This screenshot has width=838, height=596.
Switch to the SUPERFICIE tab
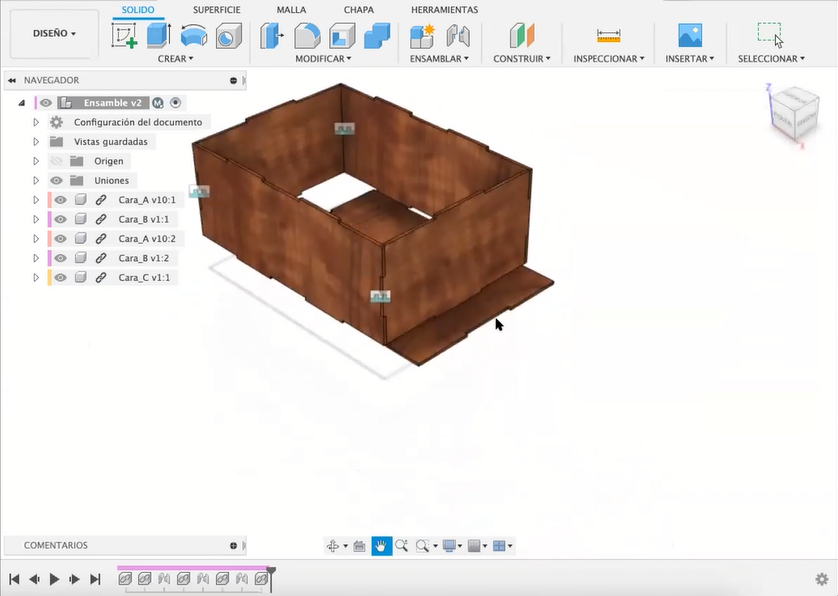coord(216,10)
